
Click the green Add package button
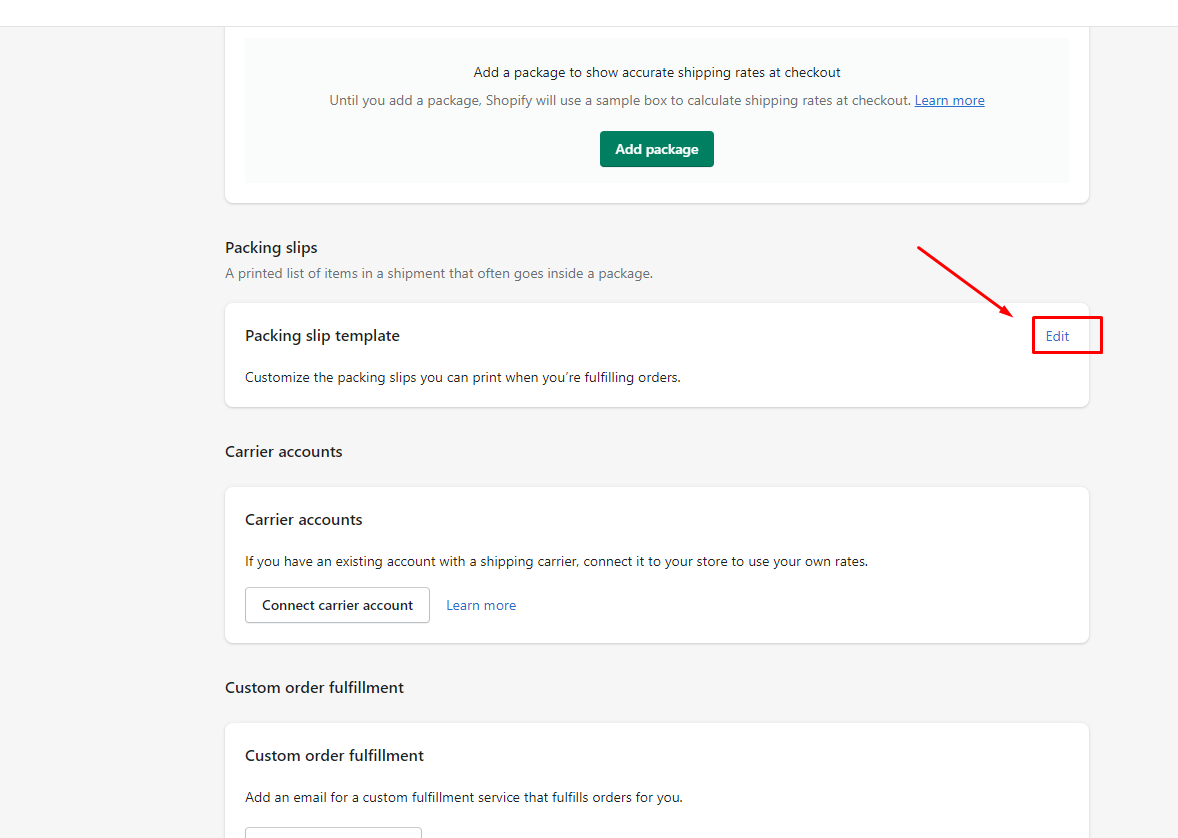[x=656, y=149]
